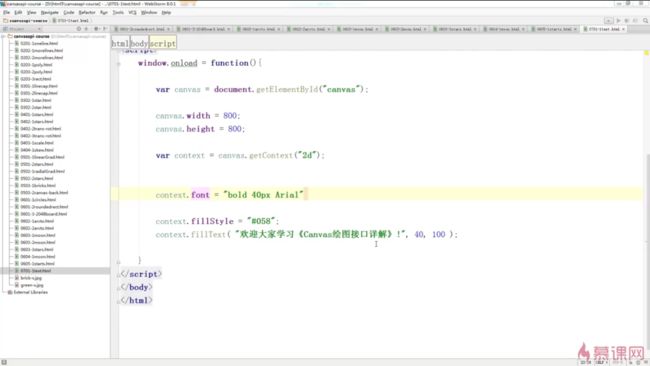Click the canvas.width value 800
650x366 pixels.
tap(230, 116)
